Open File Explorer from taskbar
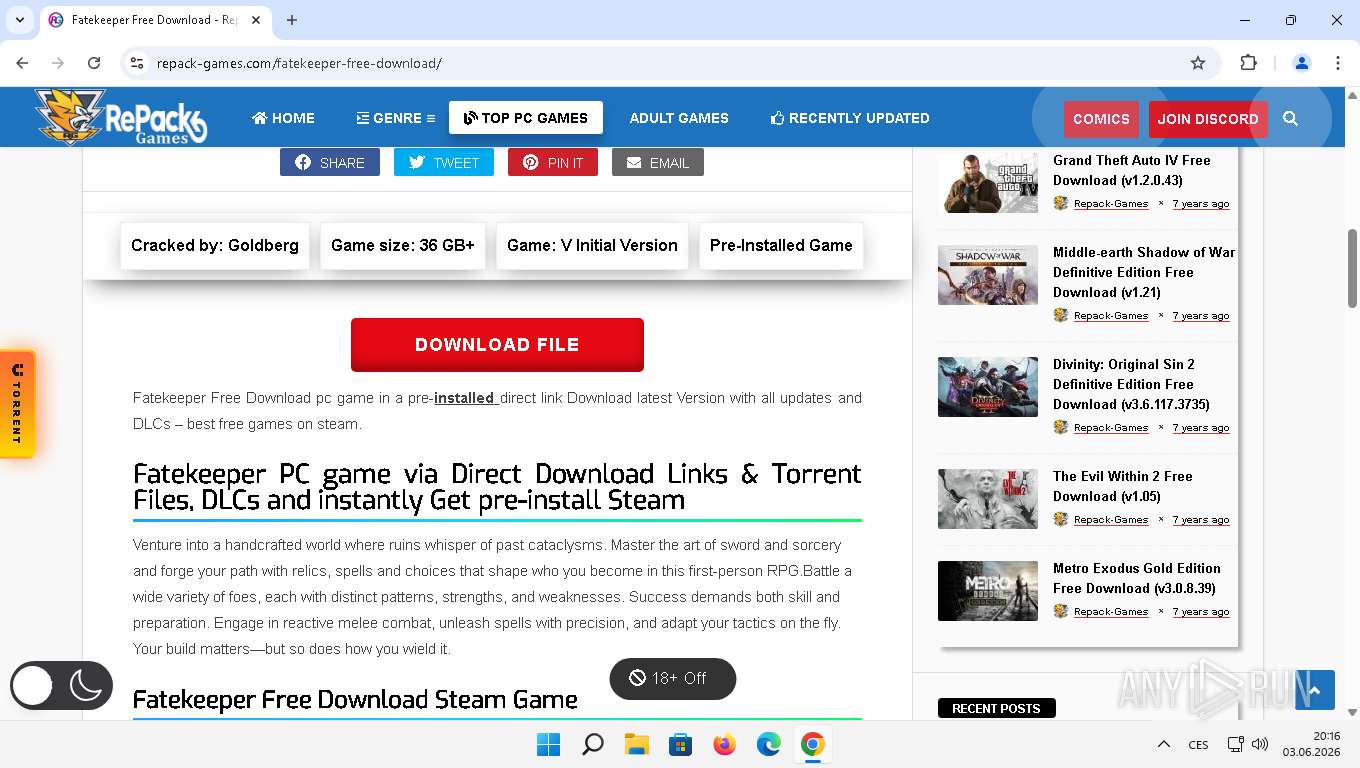The image size is (1360, 768). point(637,744)
